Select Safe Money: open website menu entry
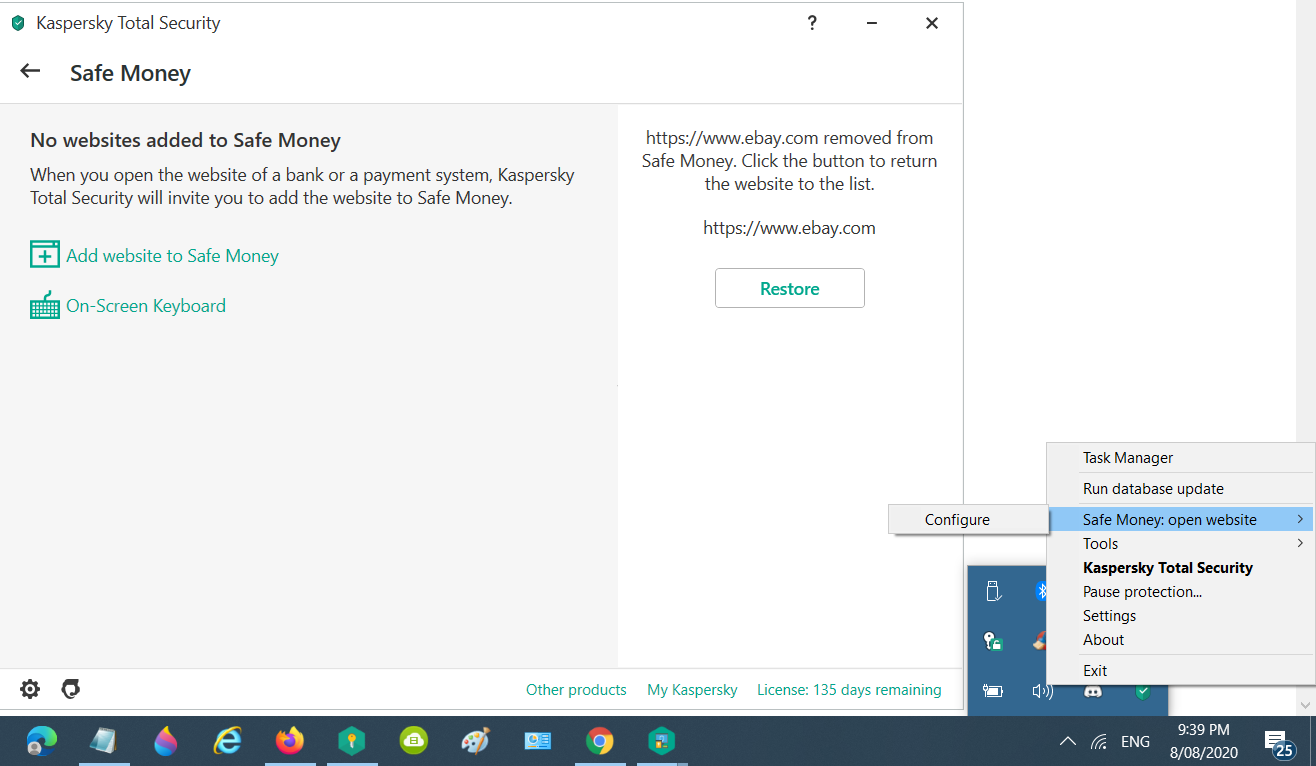The height and width of the screenshot is (766, 1316). [x=1180, y=520]
